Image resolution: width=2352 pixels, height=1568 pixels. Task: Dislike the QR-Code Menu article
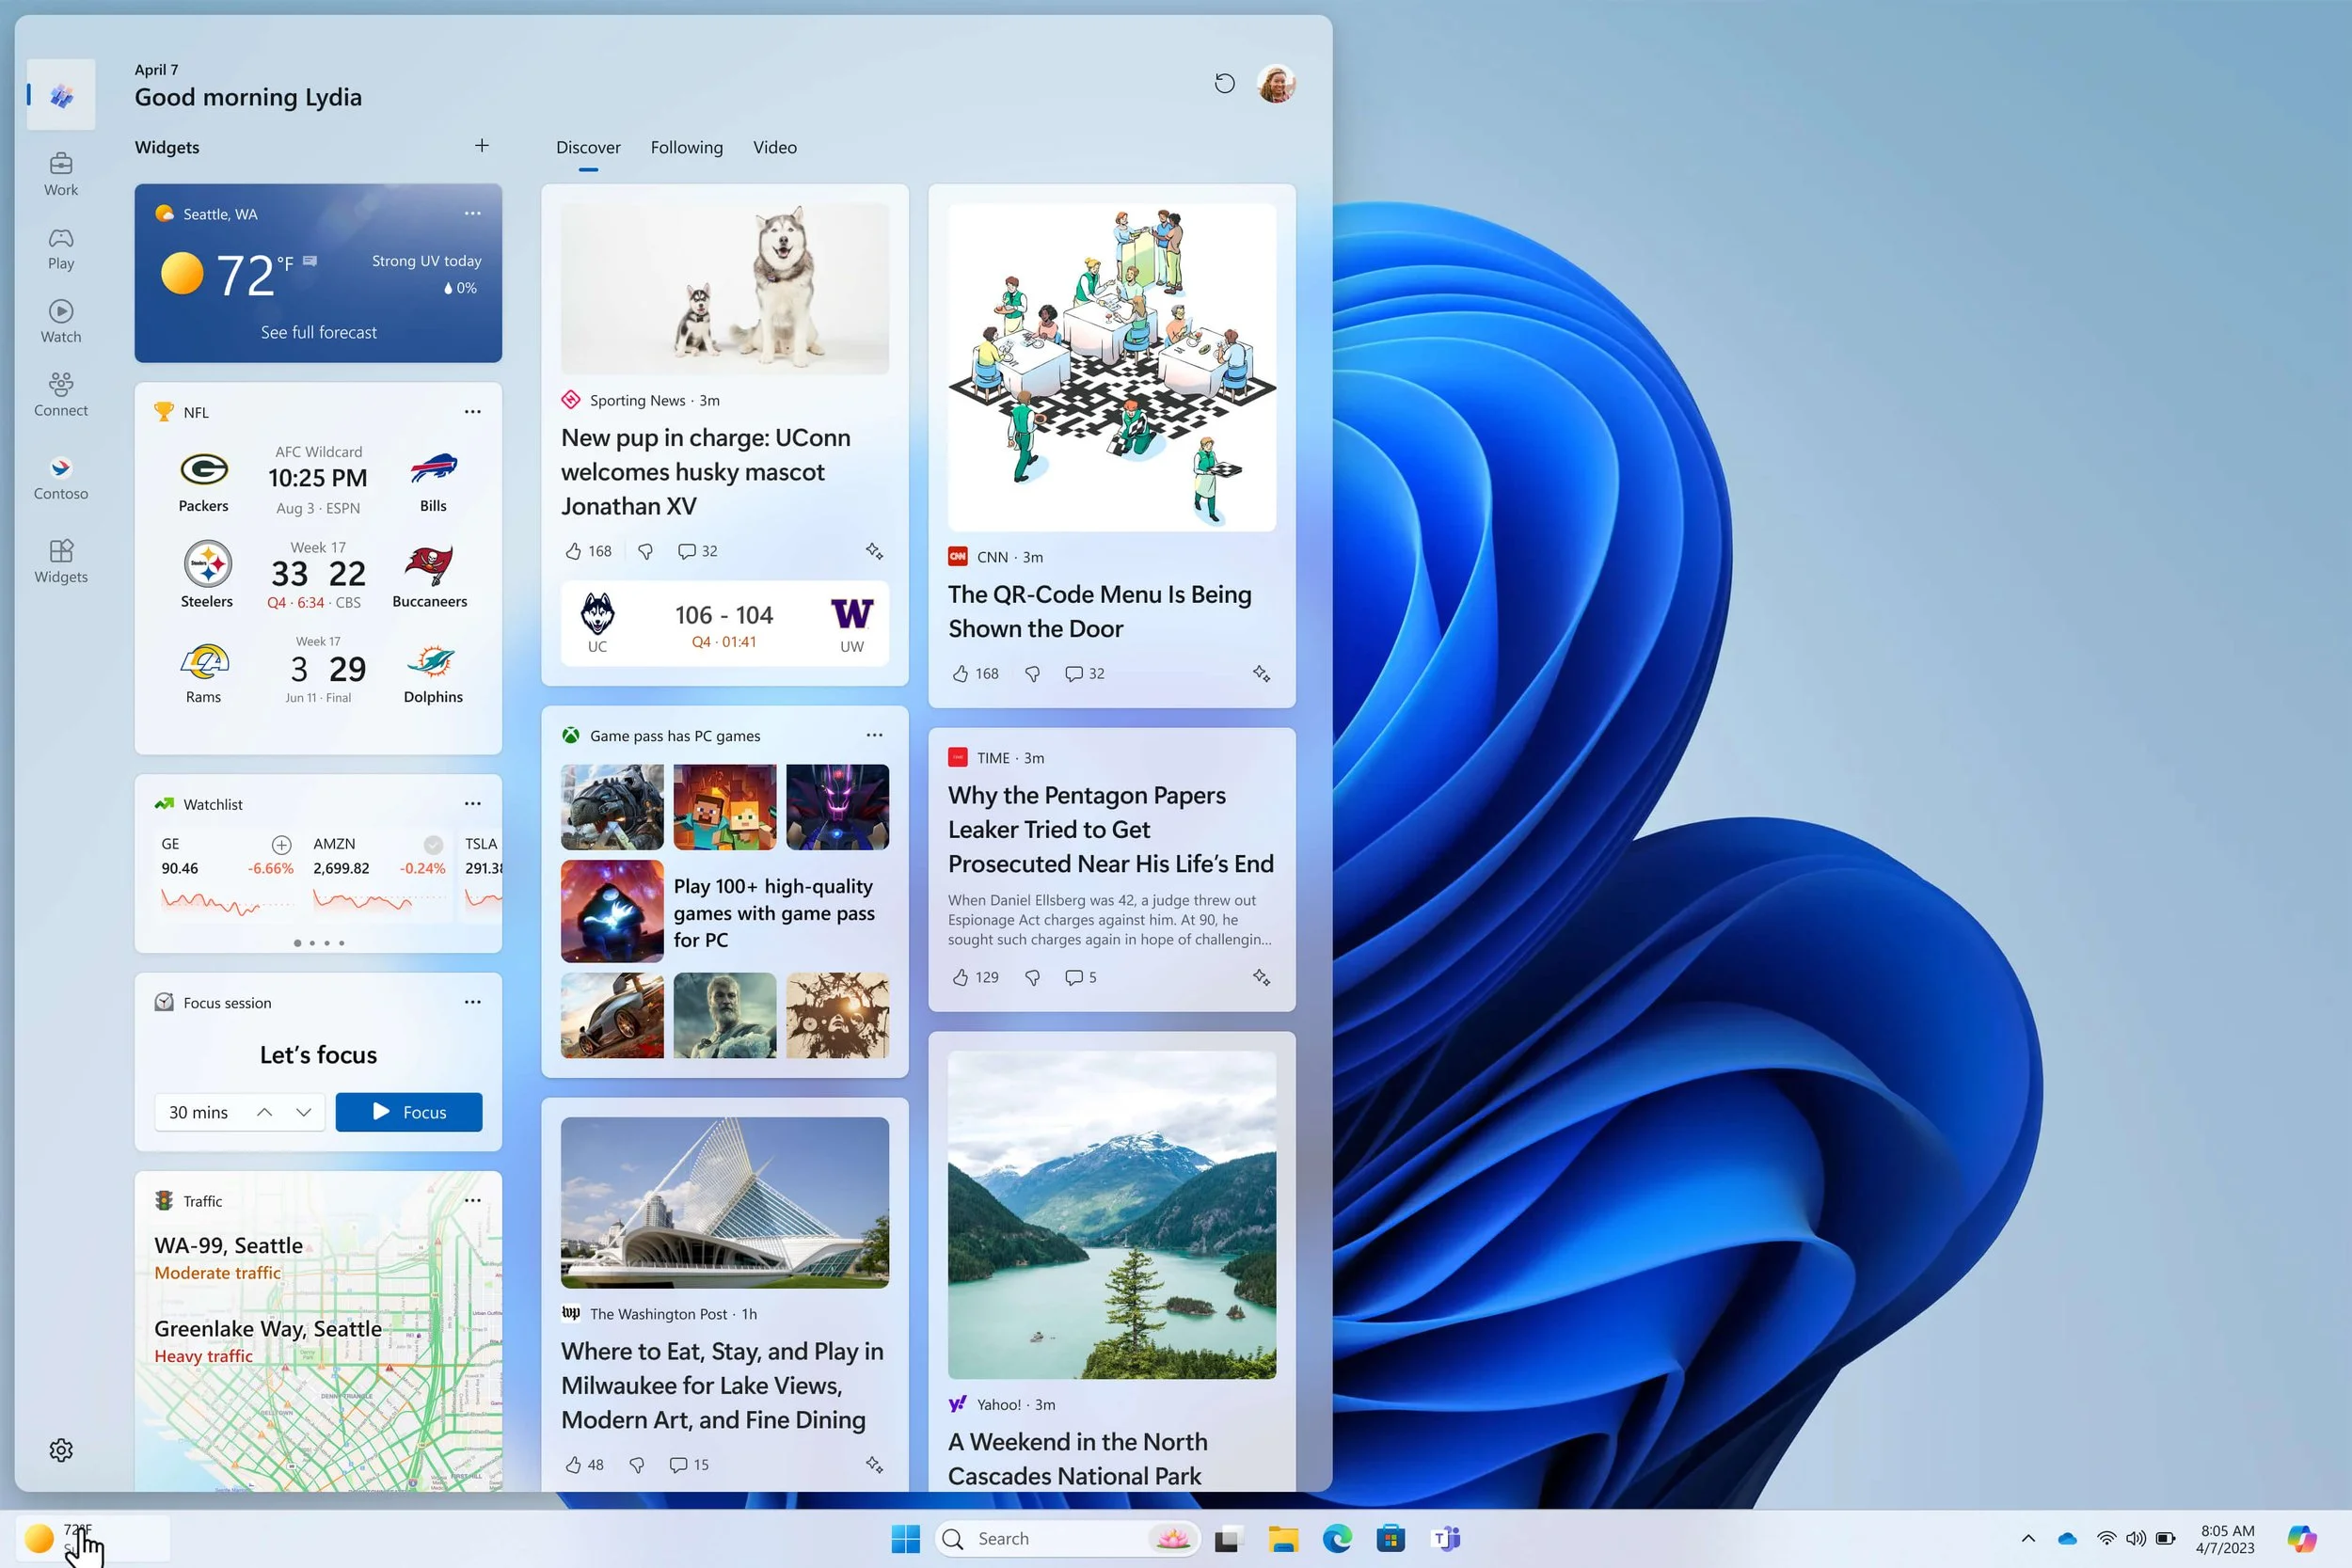[1032, 674]
